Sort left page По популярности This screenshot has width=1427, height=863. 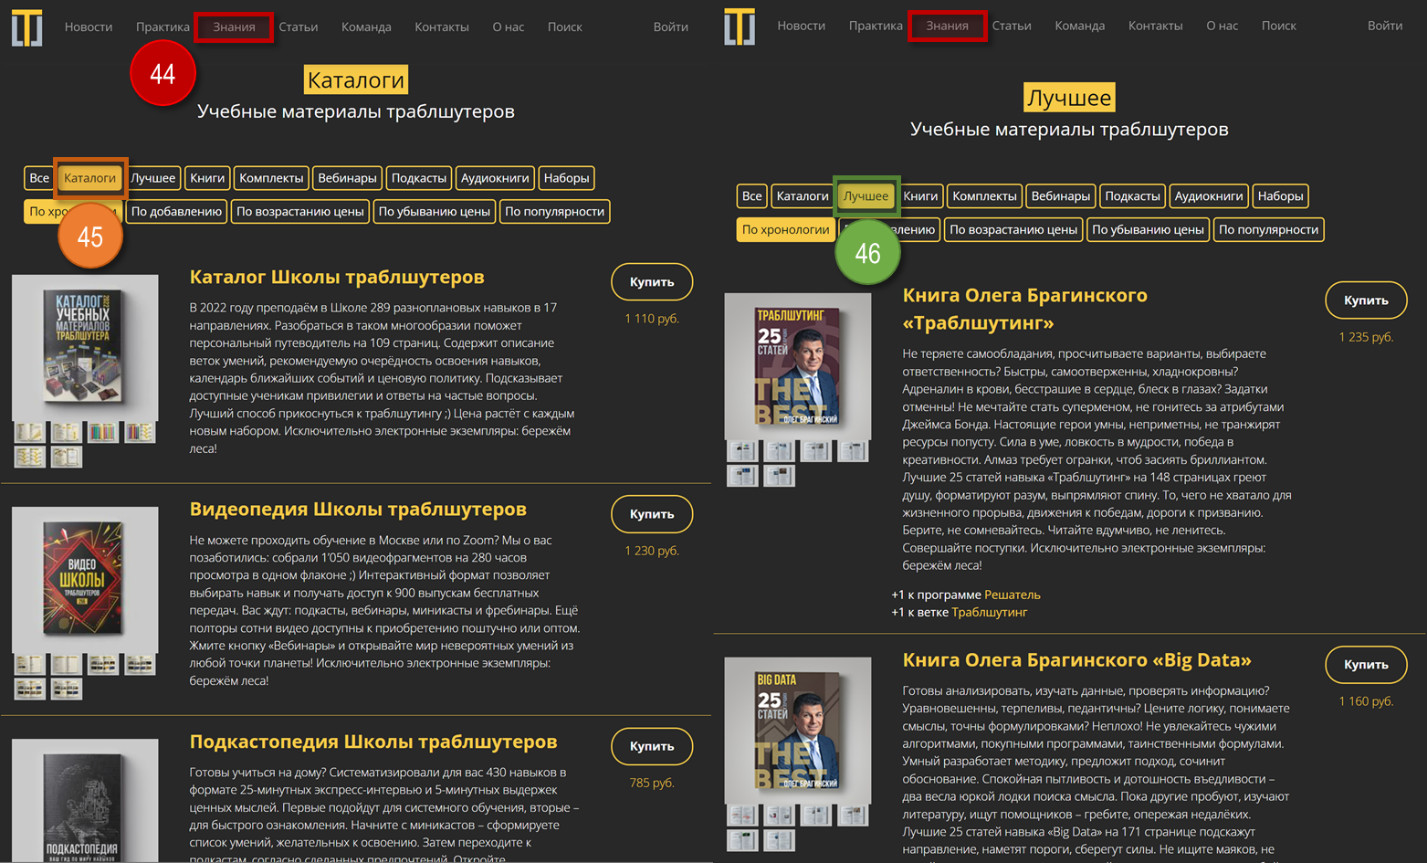coord(554,211)
